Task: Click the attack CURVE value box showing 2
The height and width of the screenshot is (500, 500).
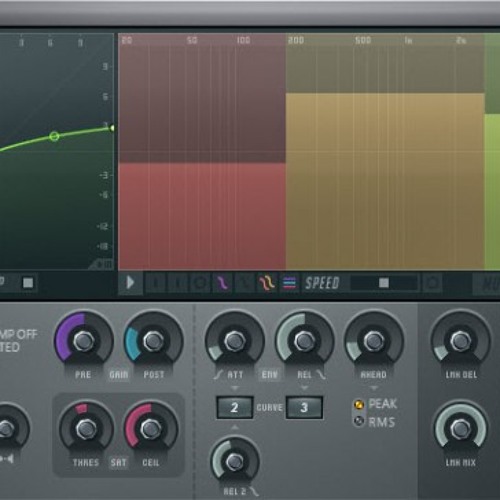Action: click(x=235, y=407)
